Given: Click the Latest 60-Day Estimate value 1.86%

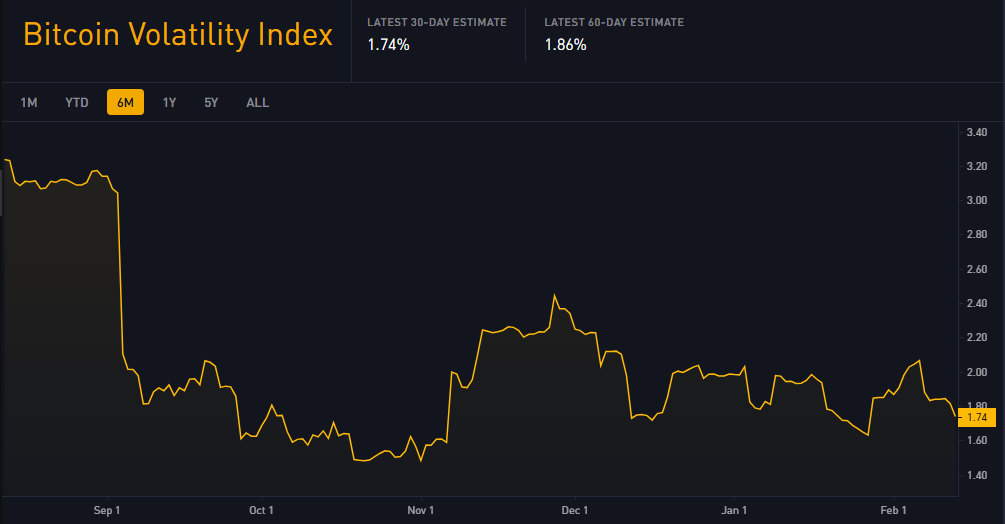Looking at the screenshot, I should pyautogui.click(x=565, y=45).
